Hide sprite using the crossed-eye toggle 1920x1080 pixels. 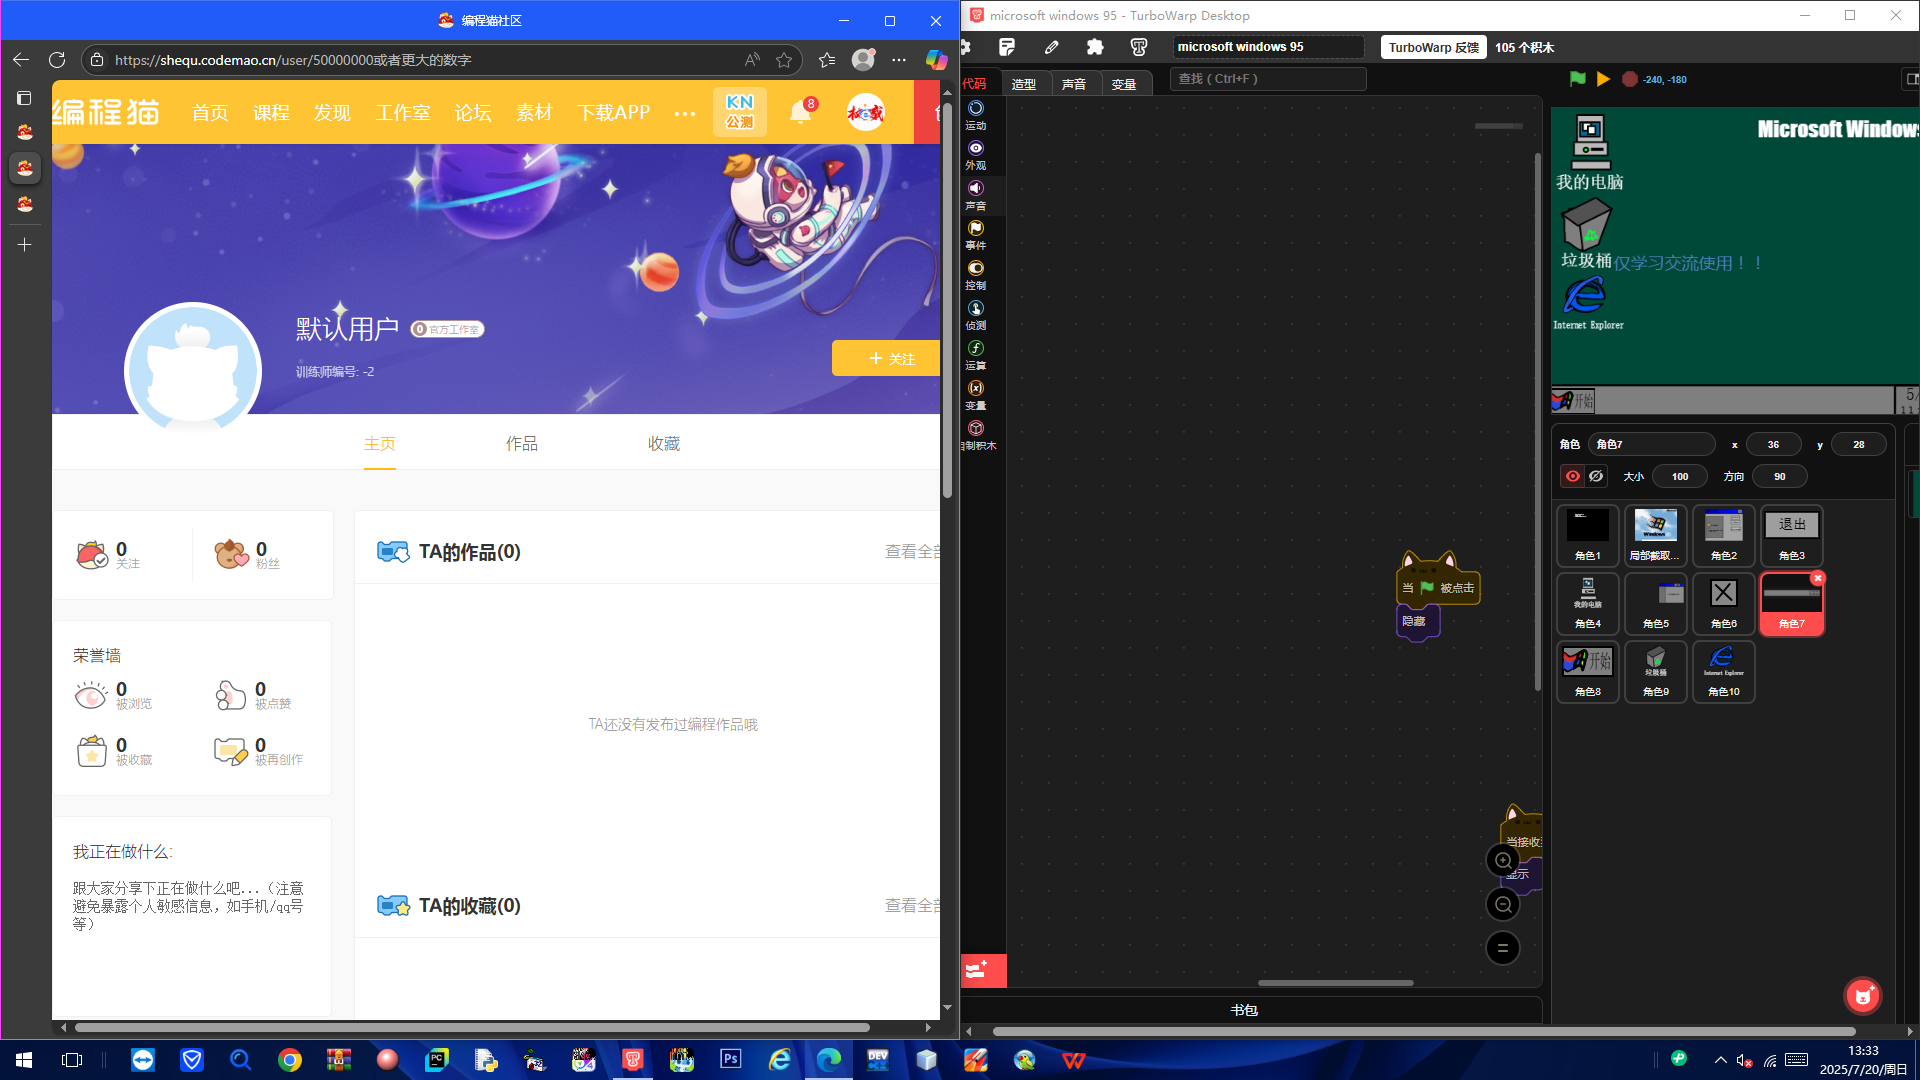coord(1597,476)
